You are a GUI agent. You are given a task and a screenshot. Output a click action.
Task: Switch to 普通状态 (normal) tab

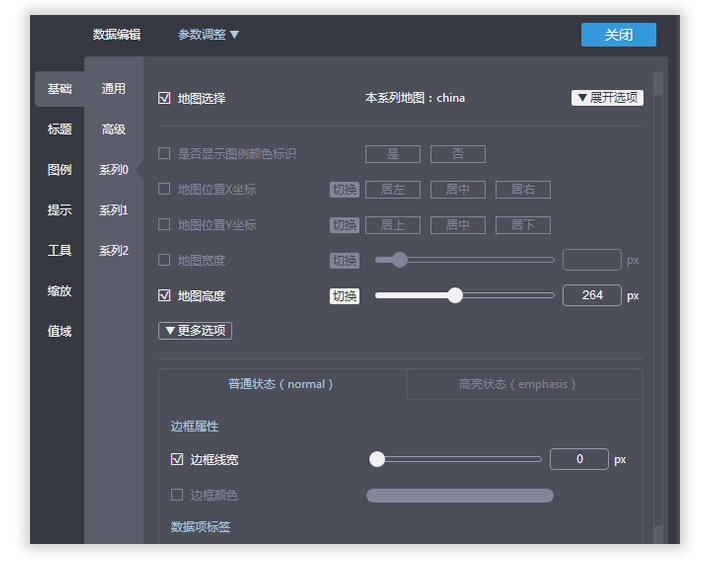(283, 384)
